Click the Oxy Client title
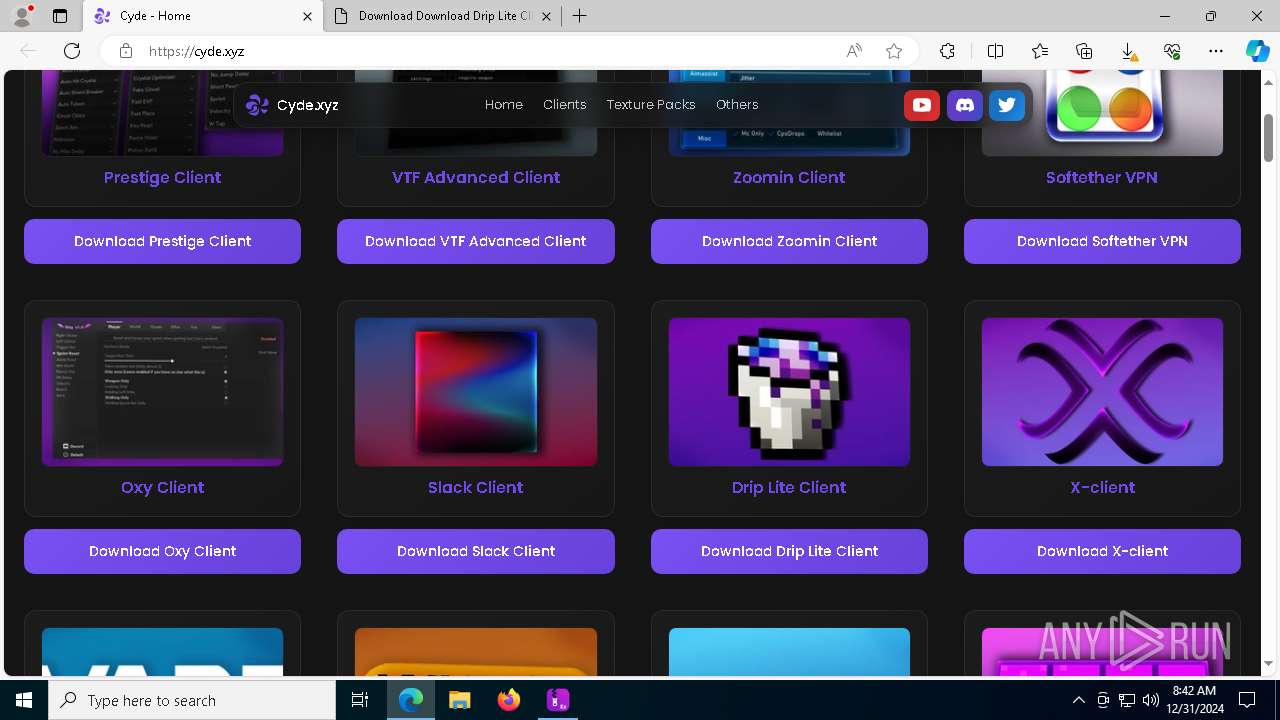 [162, 487]
